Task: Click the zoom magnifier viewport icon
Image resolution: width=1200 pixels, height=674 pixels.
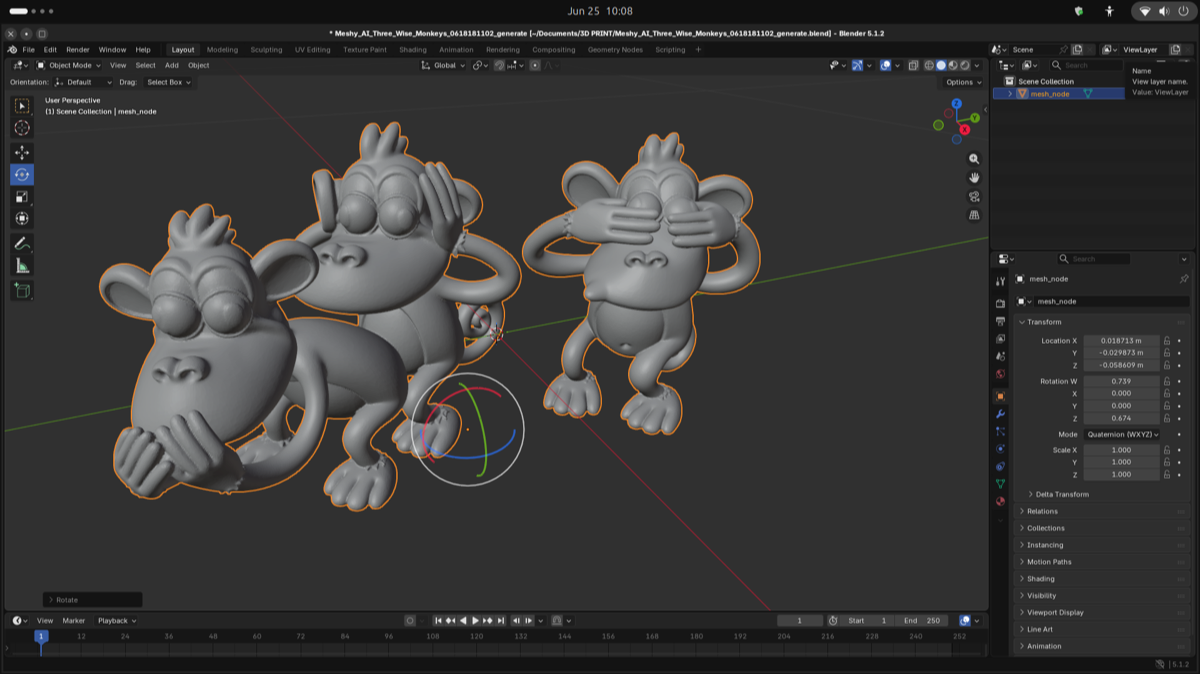Action: pos(974,159)
